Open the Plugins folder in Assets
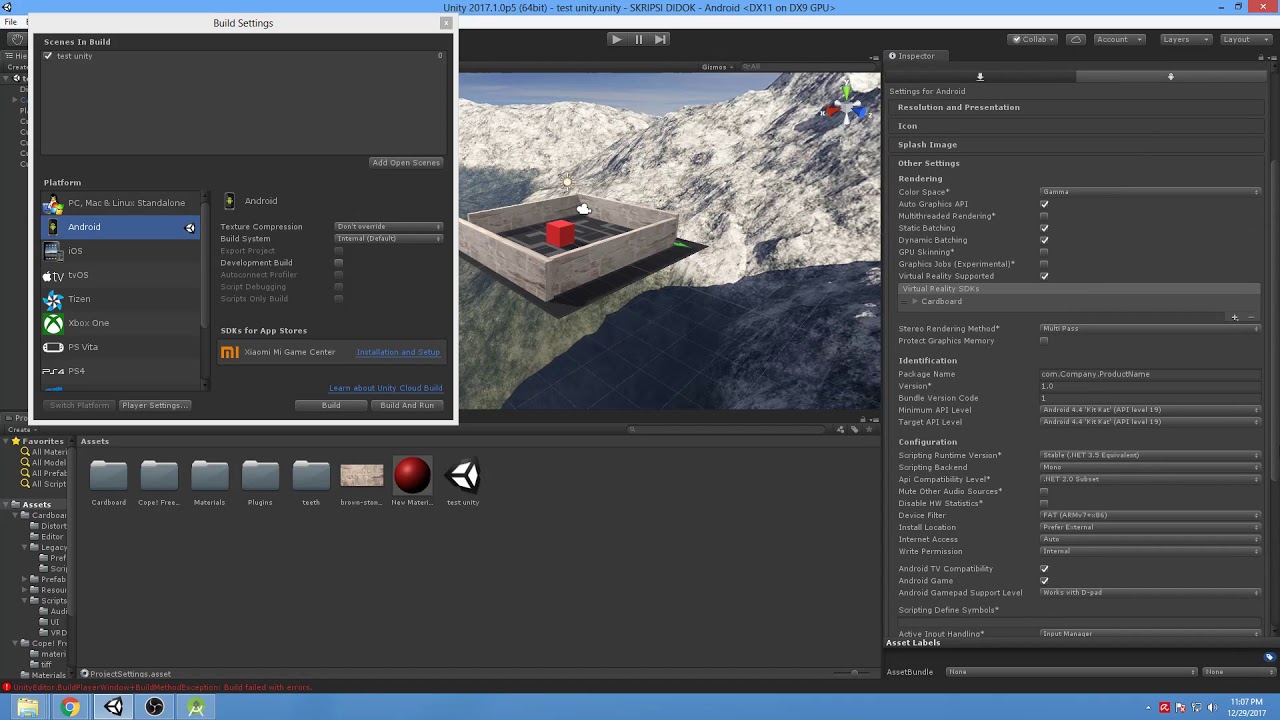This screenshot has width=1280, height=720. (260, 476)
